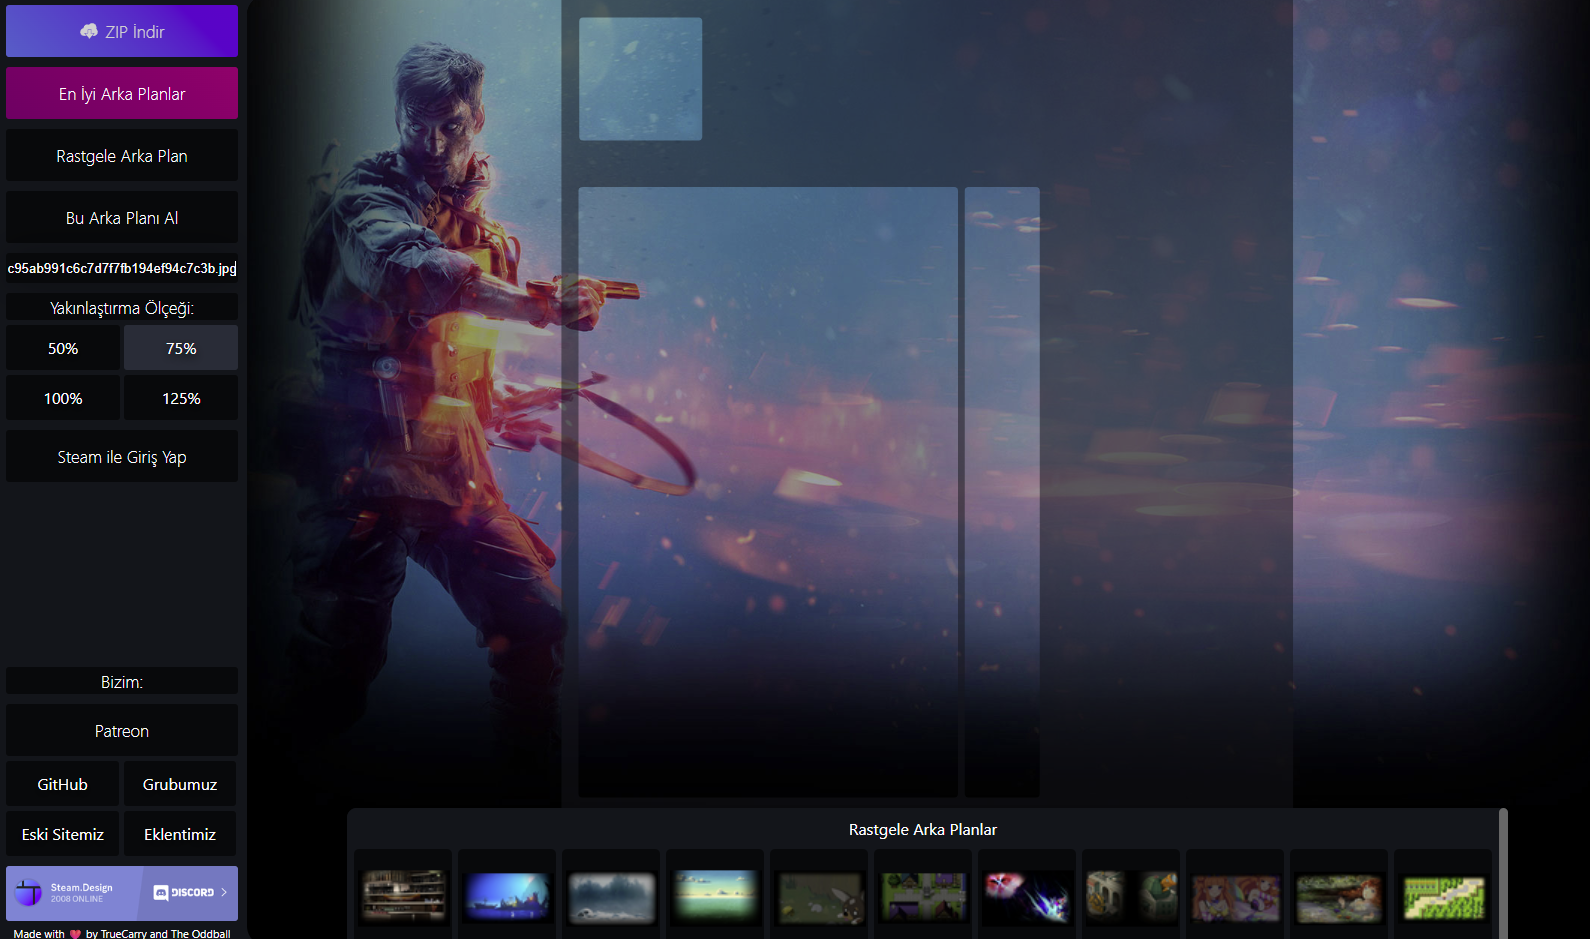Sign in with Steam ile Giriş Yap
This screenshot has height=939, width=1590.
click(122, 456)
